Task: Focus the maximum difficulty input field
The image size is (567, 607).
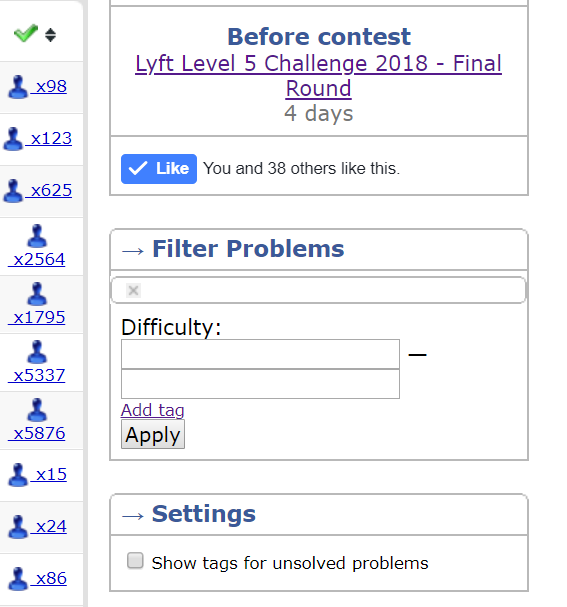Action: (x=260, y=384)
